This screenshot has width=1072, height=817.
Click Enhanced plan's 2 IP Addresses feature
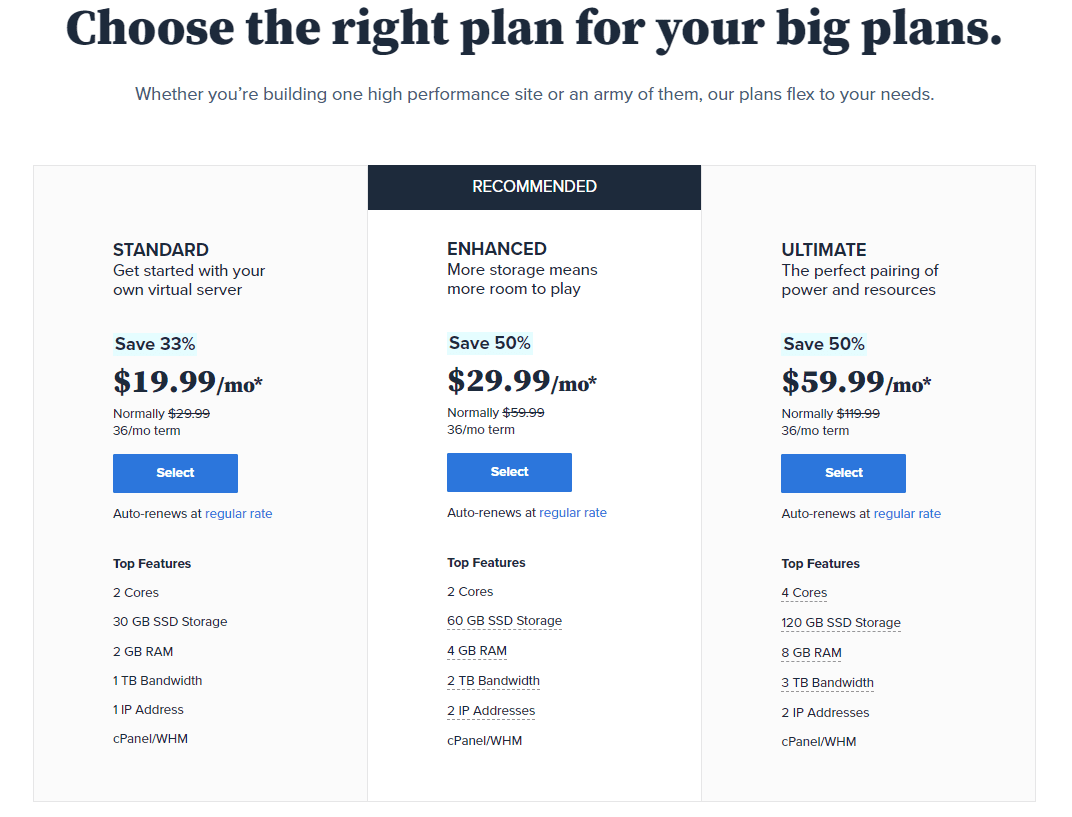pos(491,711)
